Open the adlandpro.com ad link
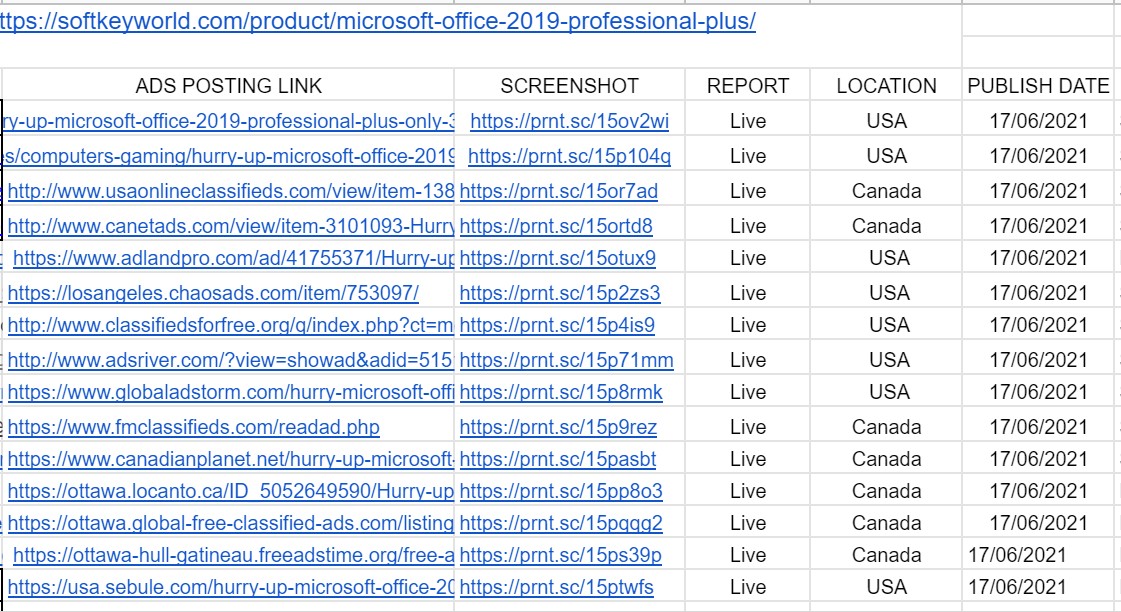Image resolution: width=1121 pixels, height=612 pixels. pyautogui.click(x=234, y=259)
